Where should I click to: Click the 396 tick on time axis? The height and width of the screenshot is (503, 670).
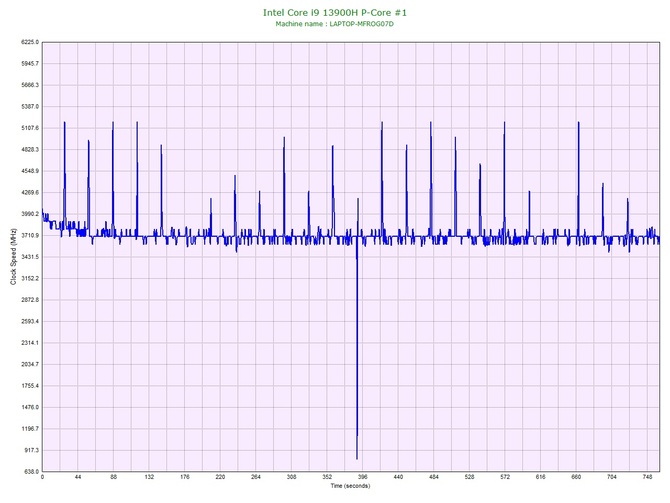click(x=363, y=477)
